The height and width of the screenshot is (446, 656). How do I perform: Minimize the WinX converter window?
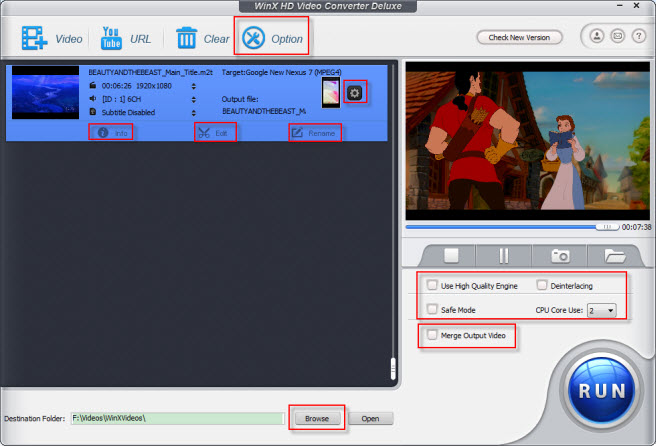tap(620, 6)
